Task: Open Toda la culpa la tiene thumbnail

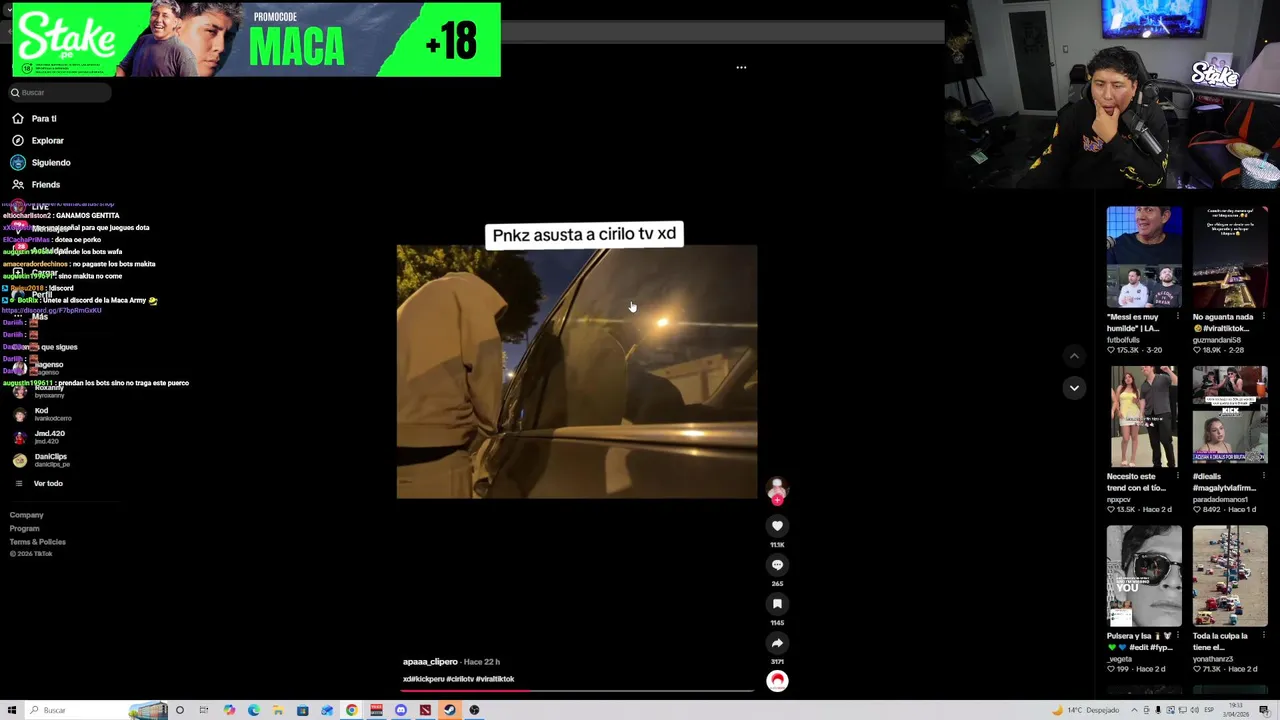Action: [x=1230, y=576]
